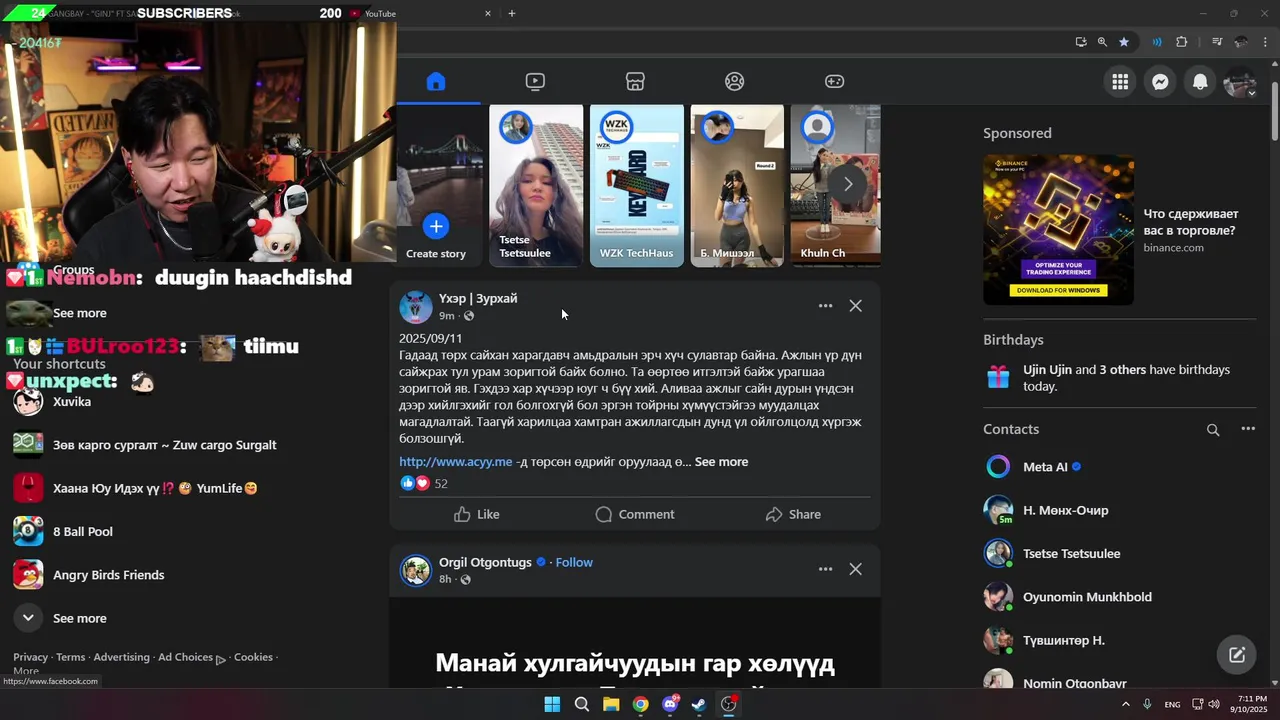Open Chrome zoom magnifier icon
The width and height of the screenshot is (1280, 720).
(1102, 42)
